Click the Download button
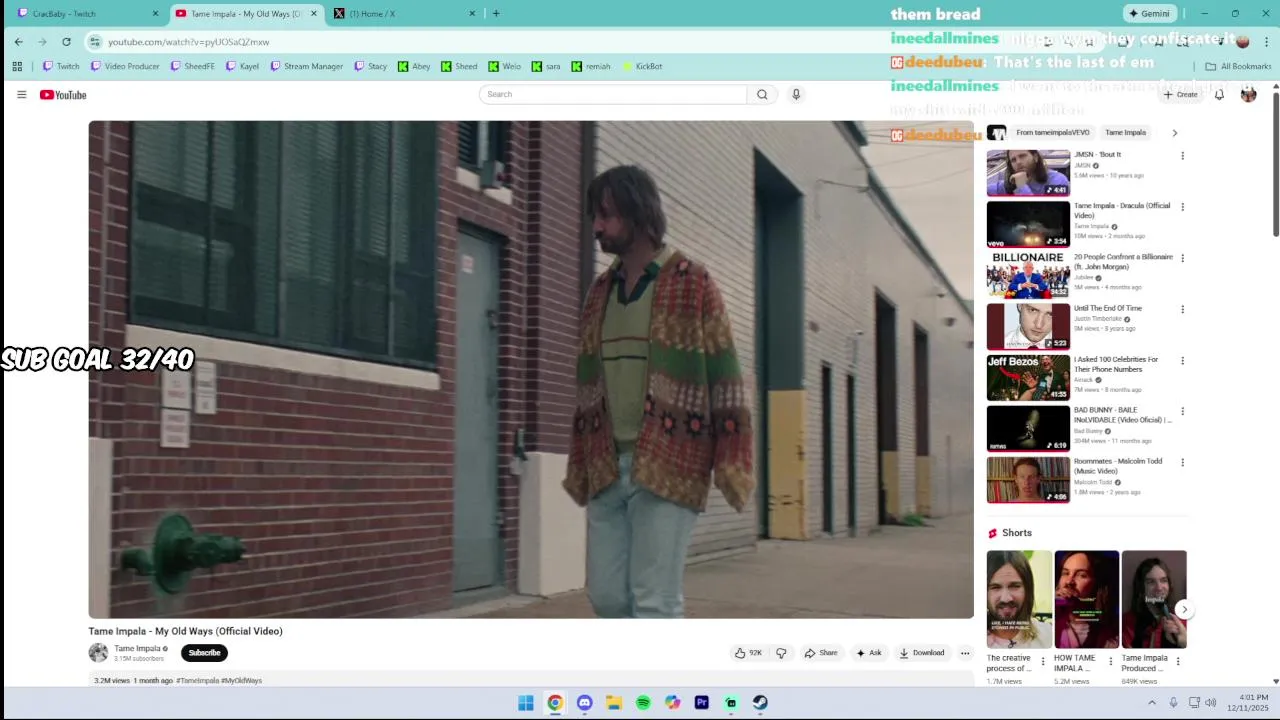Image resolution: width=1280 pixels, height=720 pixels. click(922, 653)
